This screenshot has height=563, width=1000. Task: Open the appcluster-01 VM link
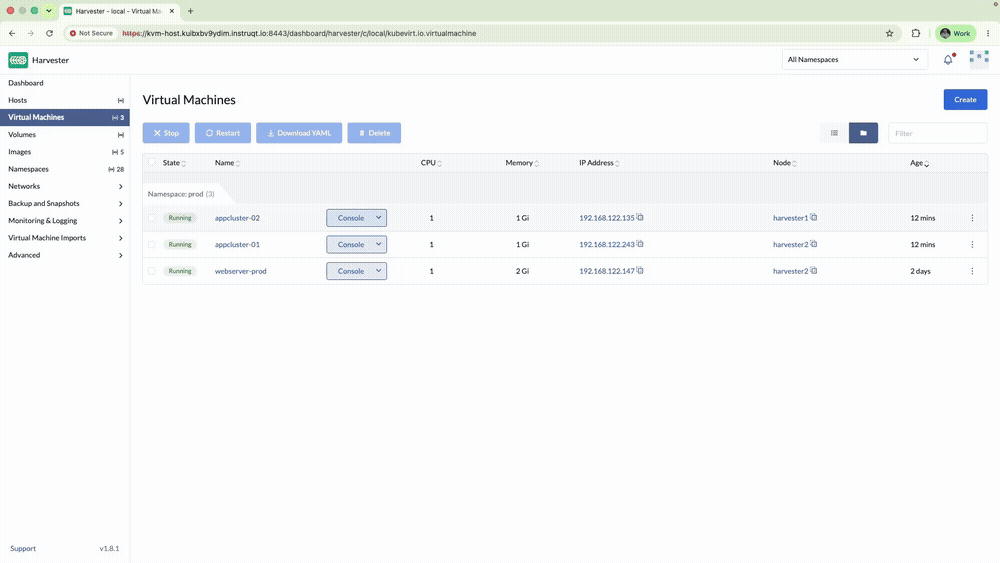point(237,245)
